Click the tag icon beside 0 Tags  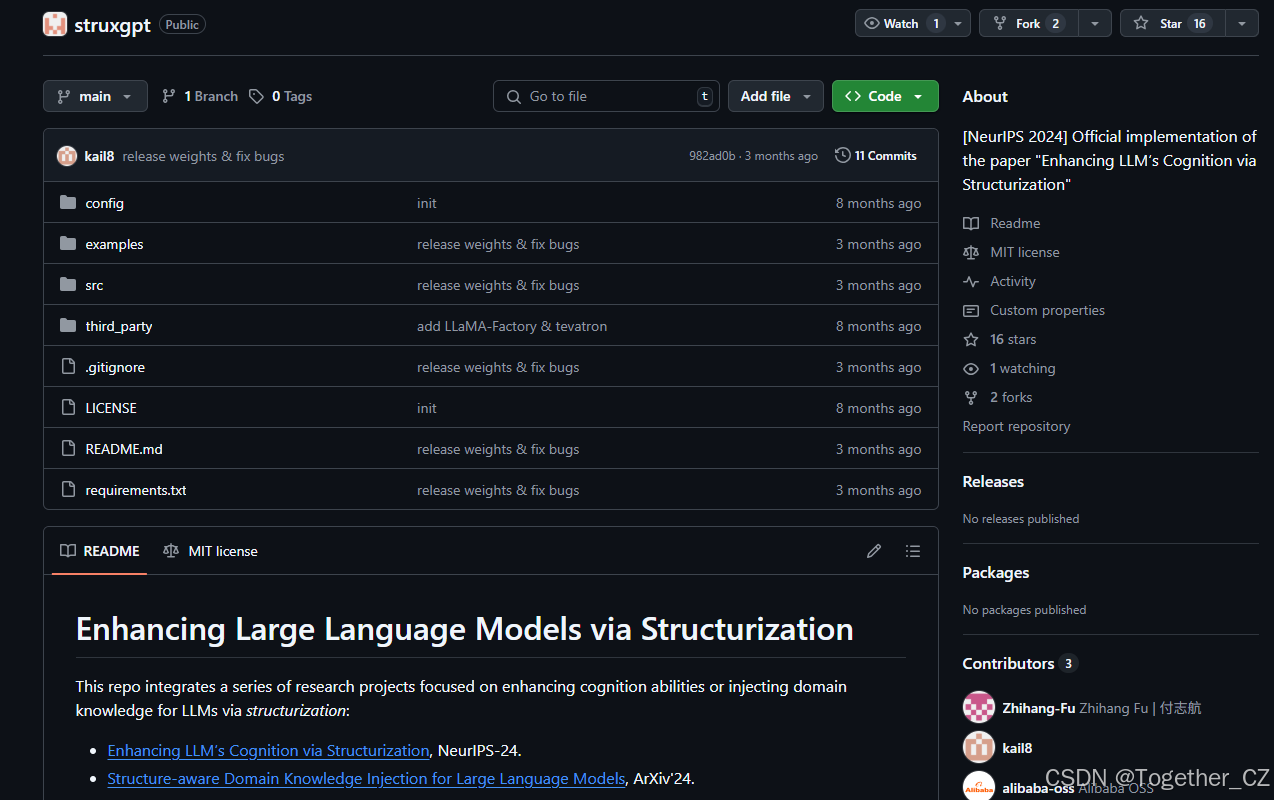click(257, 96)
